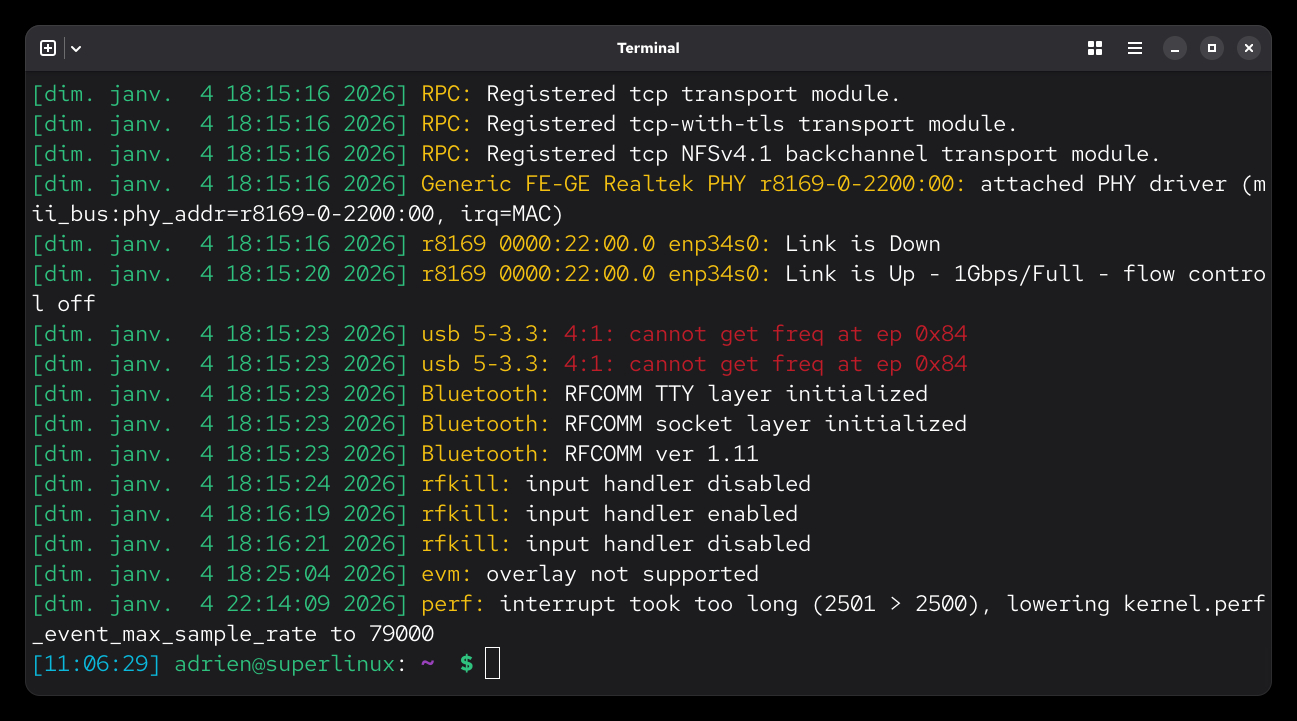Click the new tab plus icon
The width and height of the screenshot is (1297, 721).
point(48,48)
